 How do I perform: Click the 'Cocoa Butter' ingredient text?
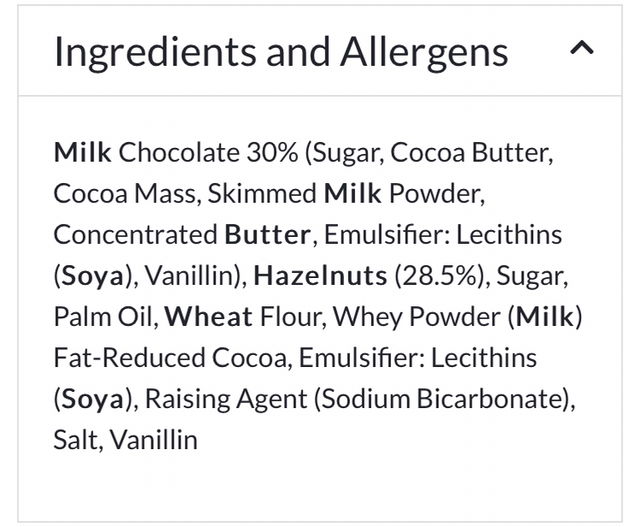coord(469,153)
